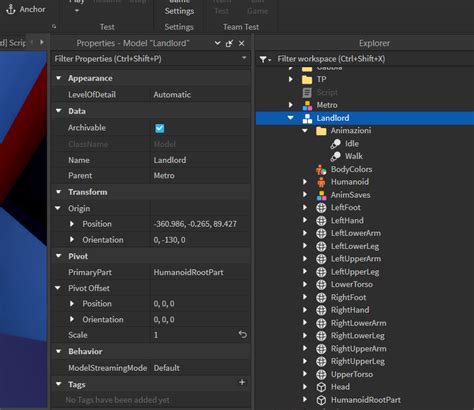Screen dimensions: 474x410
Task: Click the Anchor tool icon
Action: click(11, 9)
